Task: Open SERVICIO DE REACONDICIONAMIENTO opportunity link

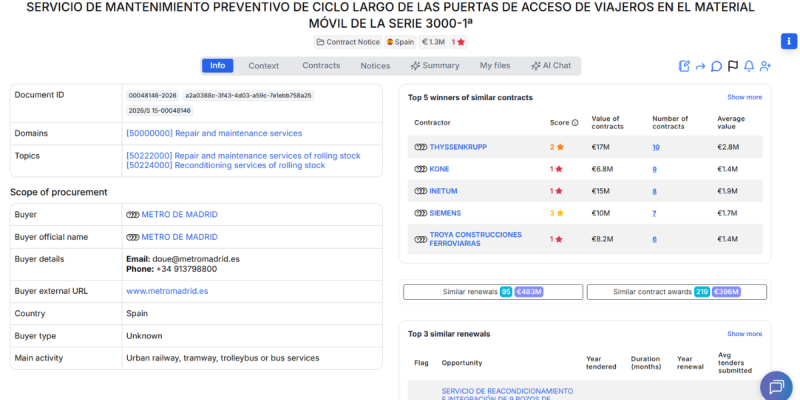Action: click(x=507, y=394)
